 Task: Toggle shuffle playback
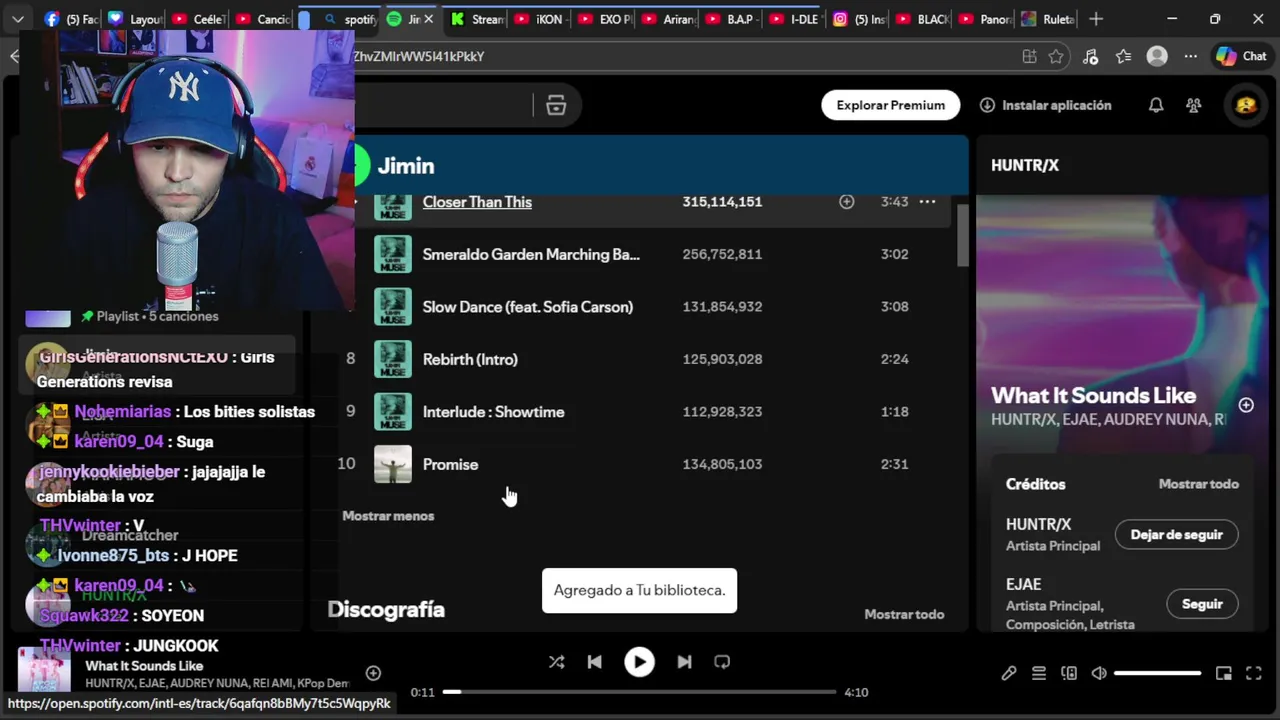coord(557,662)
